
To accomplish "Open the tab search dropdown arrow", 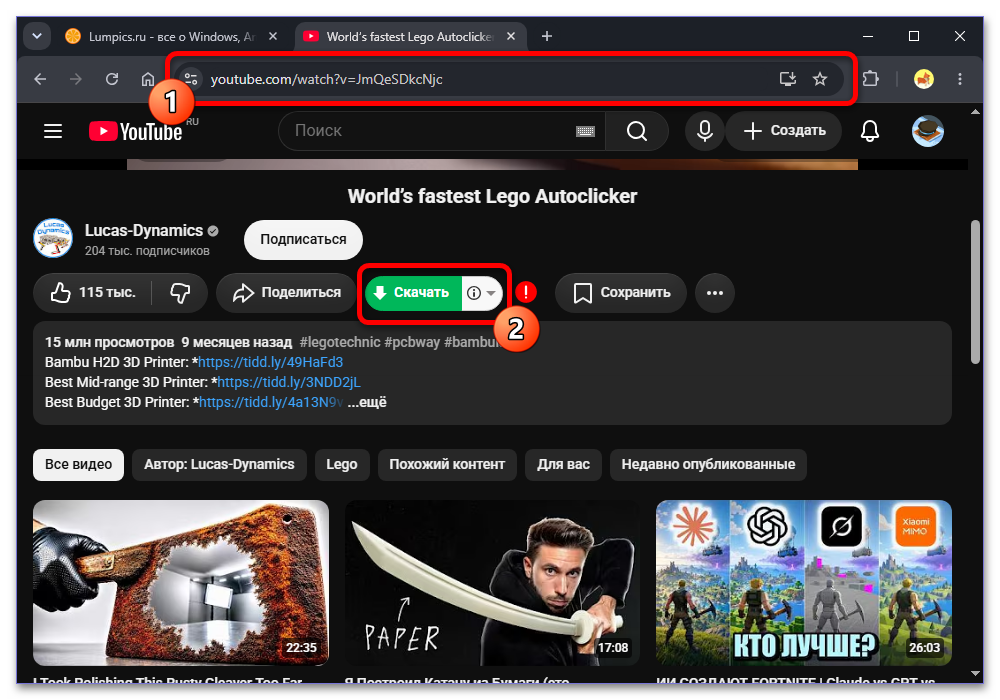I will point(37,36).
